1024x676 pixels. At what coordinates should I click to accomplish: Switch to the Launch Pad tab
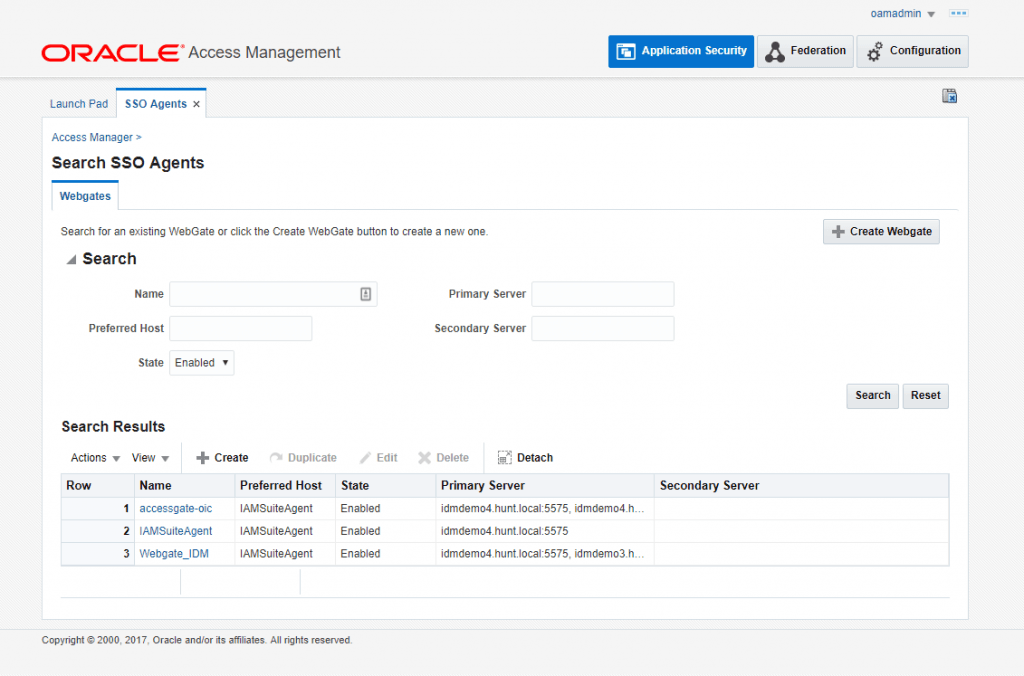point(79,104)
